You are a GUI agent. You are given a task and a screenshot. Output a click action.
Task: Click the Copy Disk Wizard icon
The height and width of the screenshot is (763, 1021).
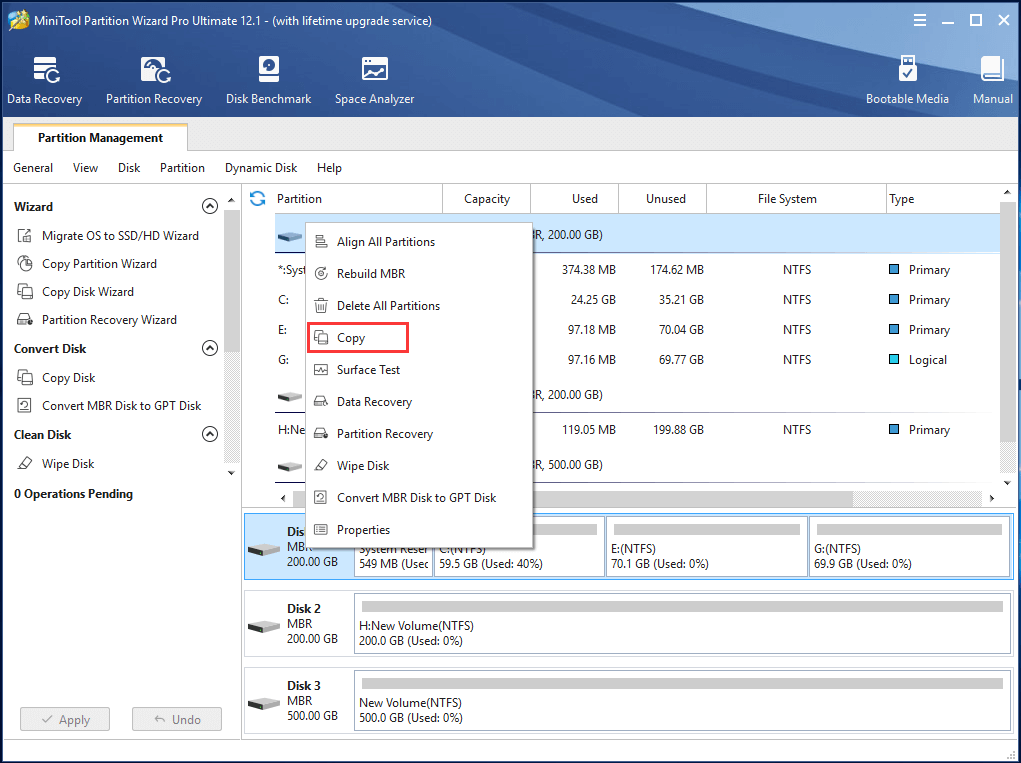pos(25,292)
